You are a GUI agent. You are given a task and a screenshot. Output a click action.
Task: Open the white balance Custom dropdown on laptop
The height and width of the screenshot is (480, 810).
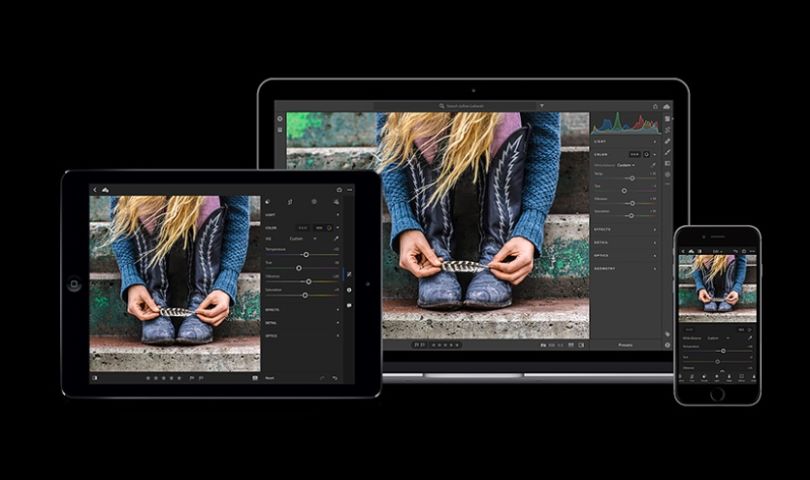(626, 165)
